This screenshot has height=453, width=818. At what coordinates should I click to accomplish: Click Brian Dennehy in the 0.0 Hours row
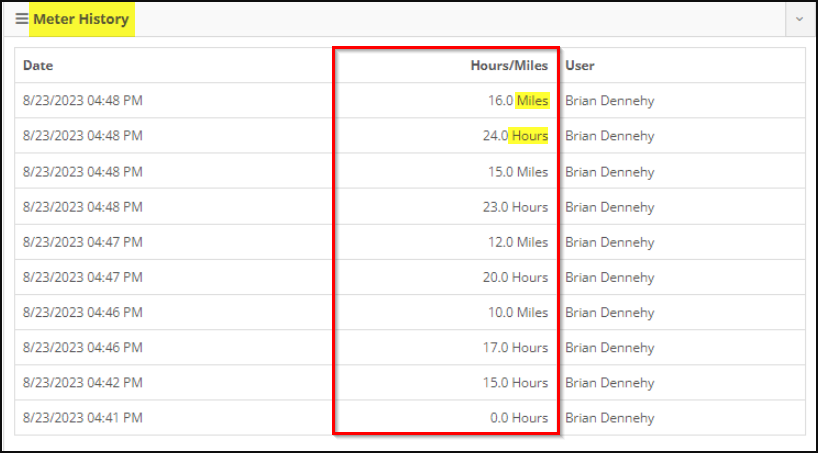click(x=610, y=418)
